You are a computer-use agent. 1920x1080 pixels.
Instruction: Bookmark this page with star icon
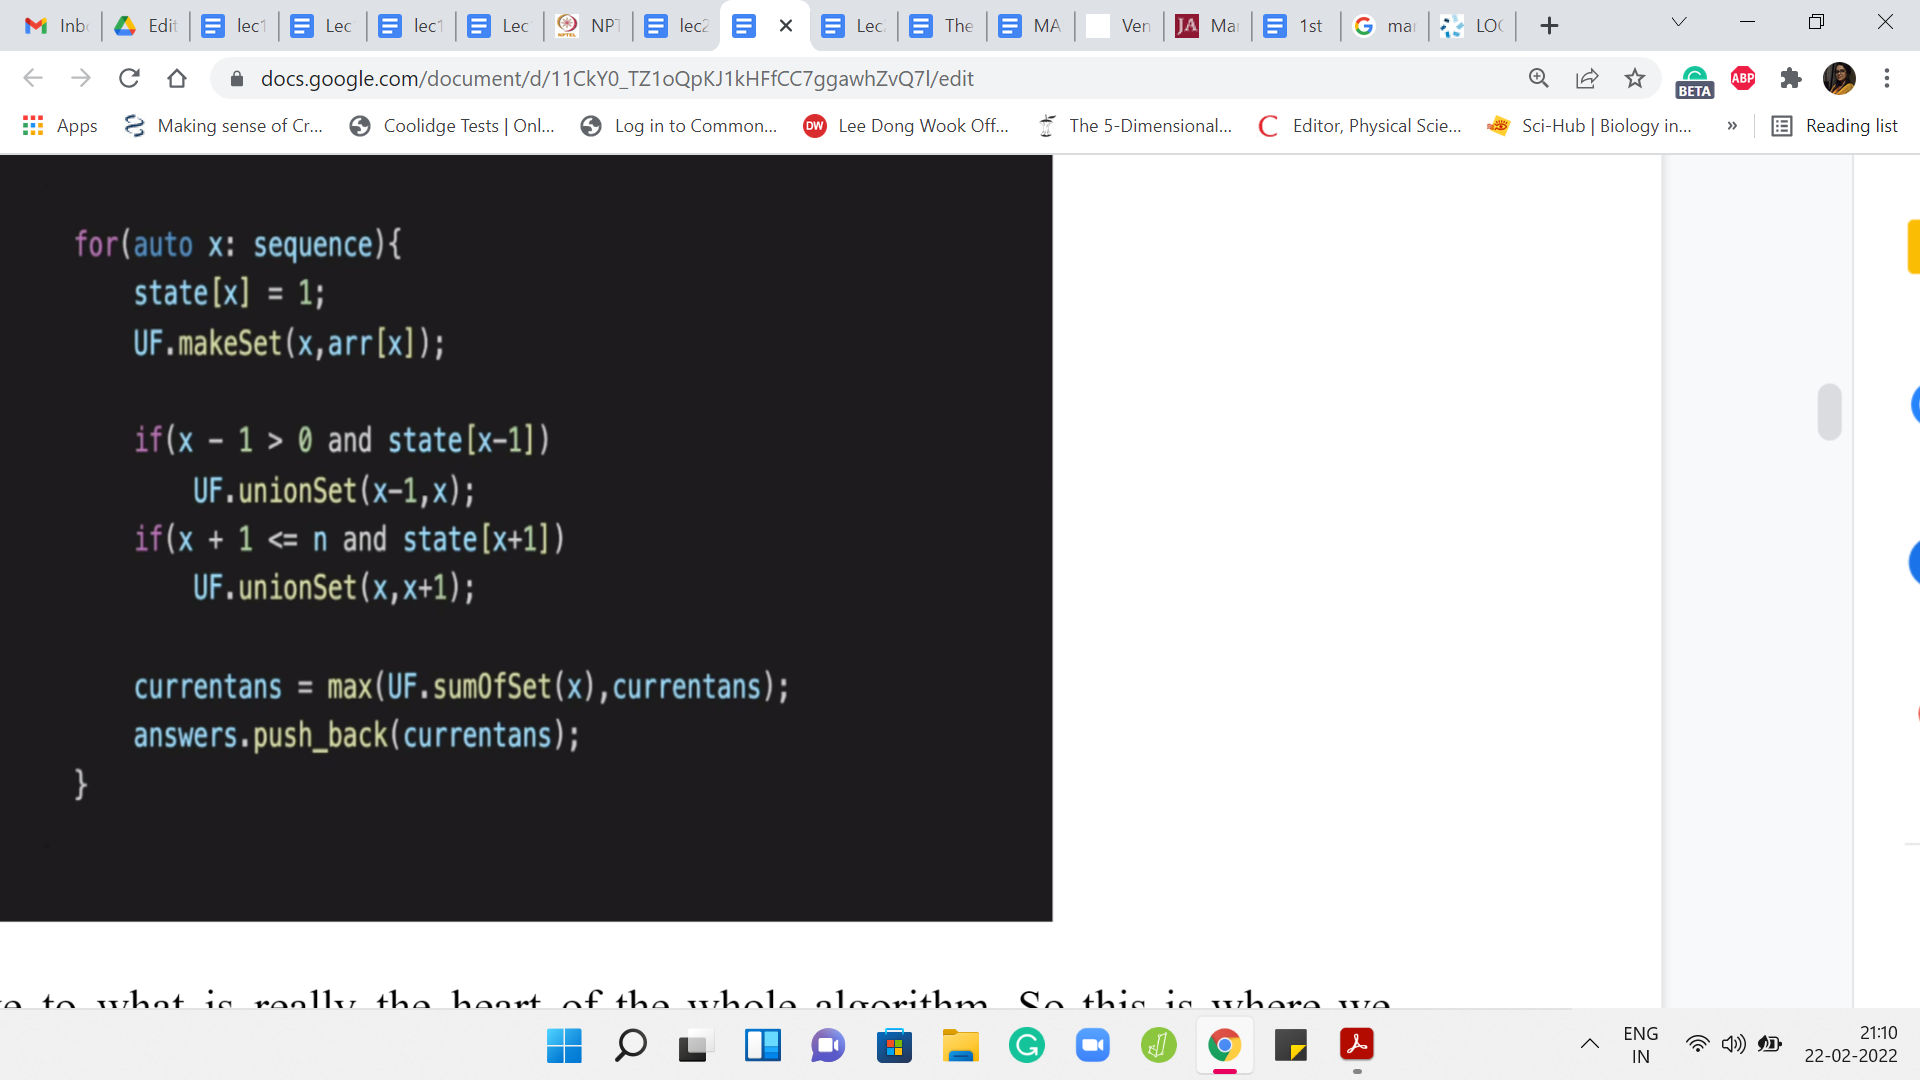pyautogui.click(x=1634, y=78)
